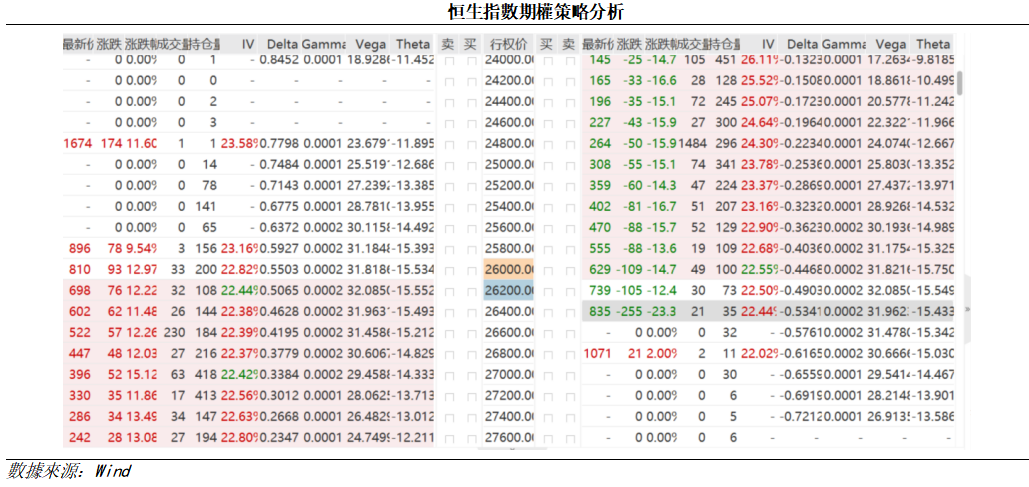Click the call-side IV column header

247,44
